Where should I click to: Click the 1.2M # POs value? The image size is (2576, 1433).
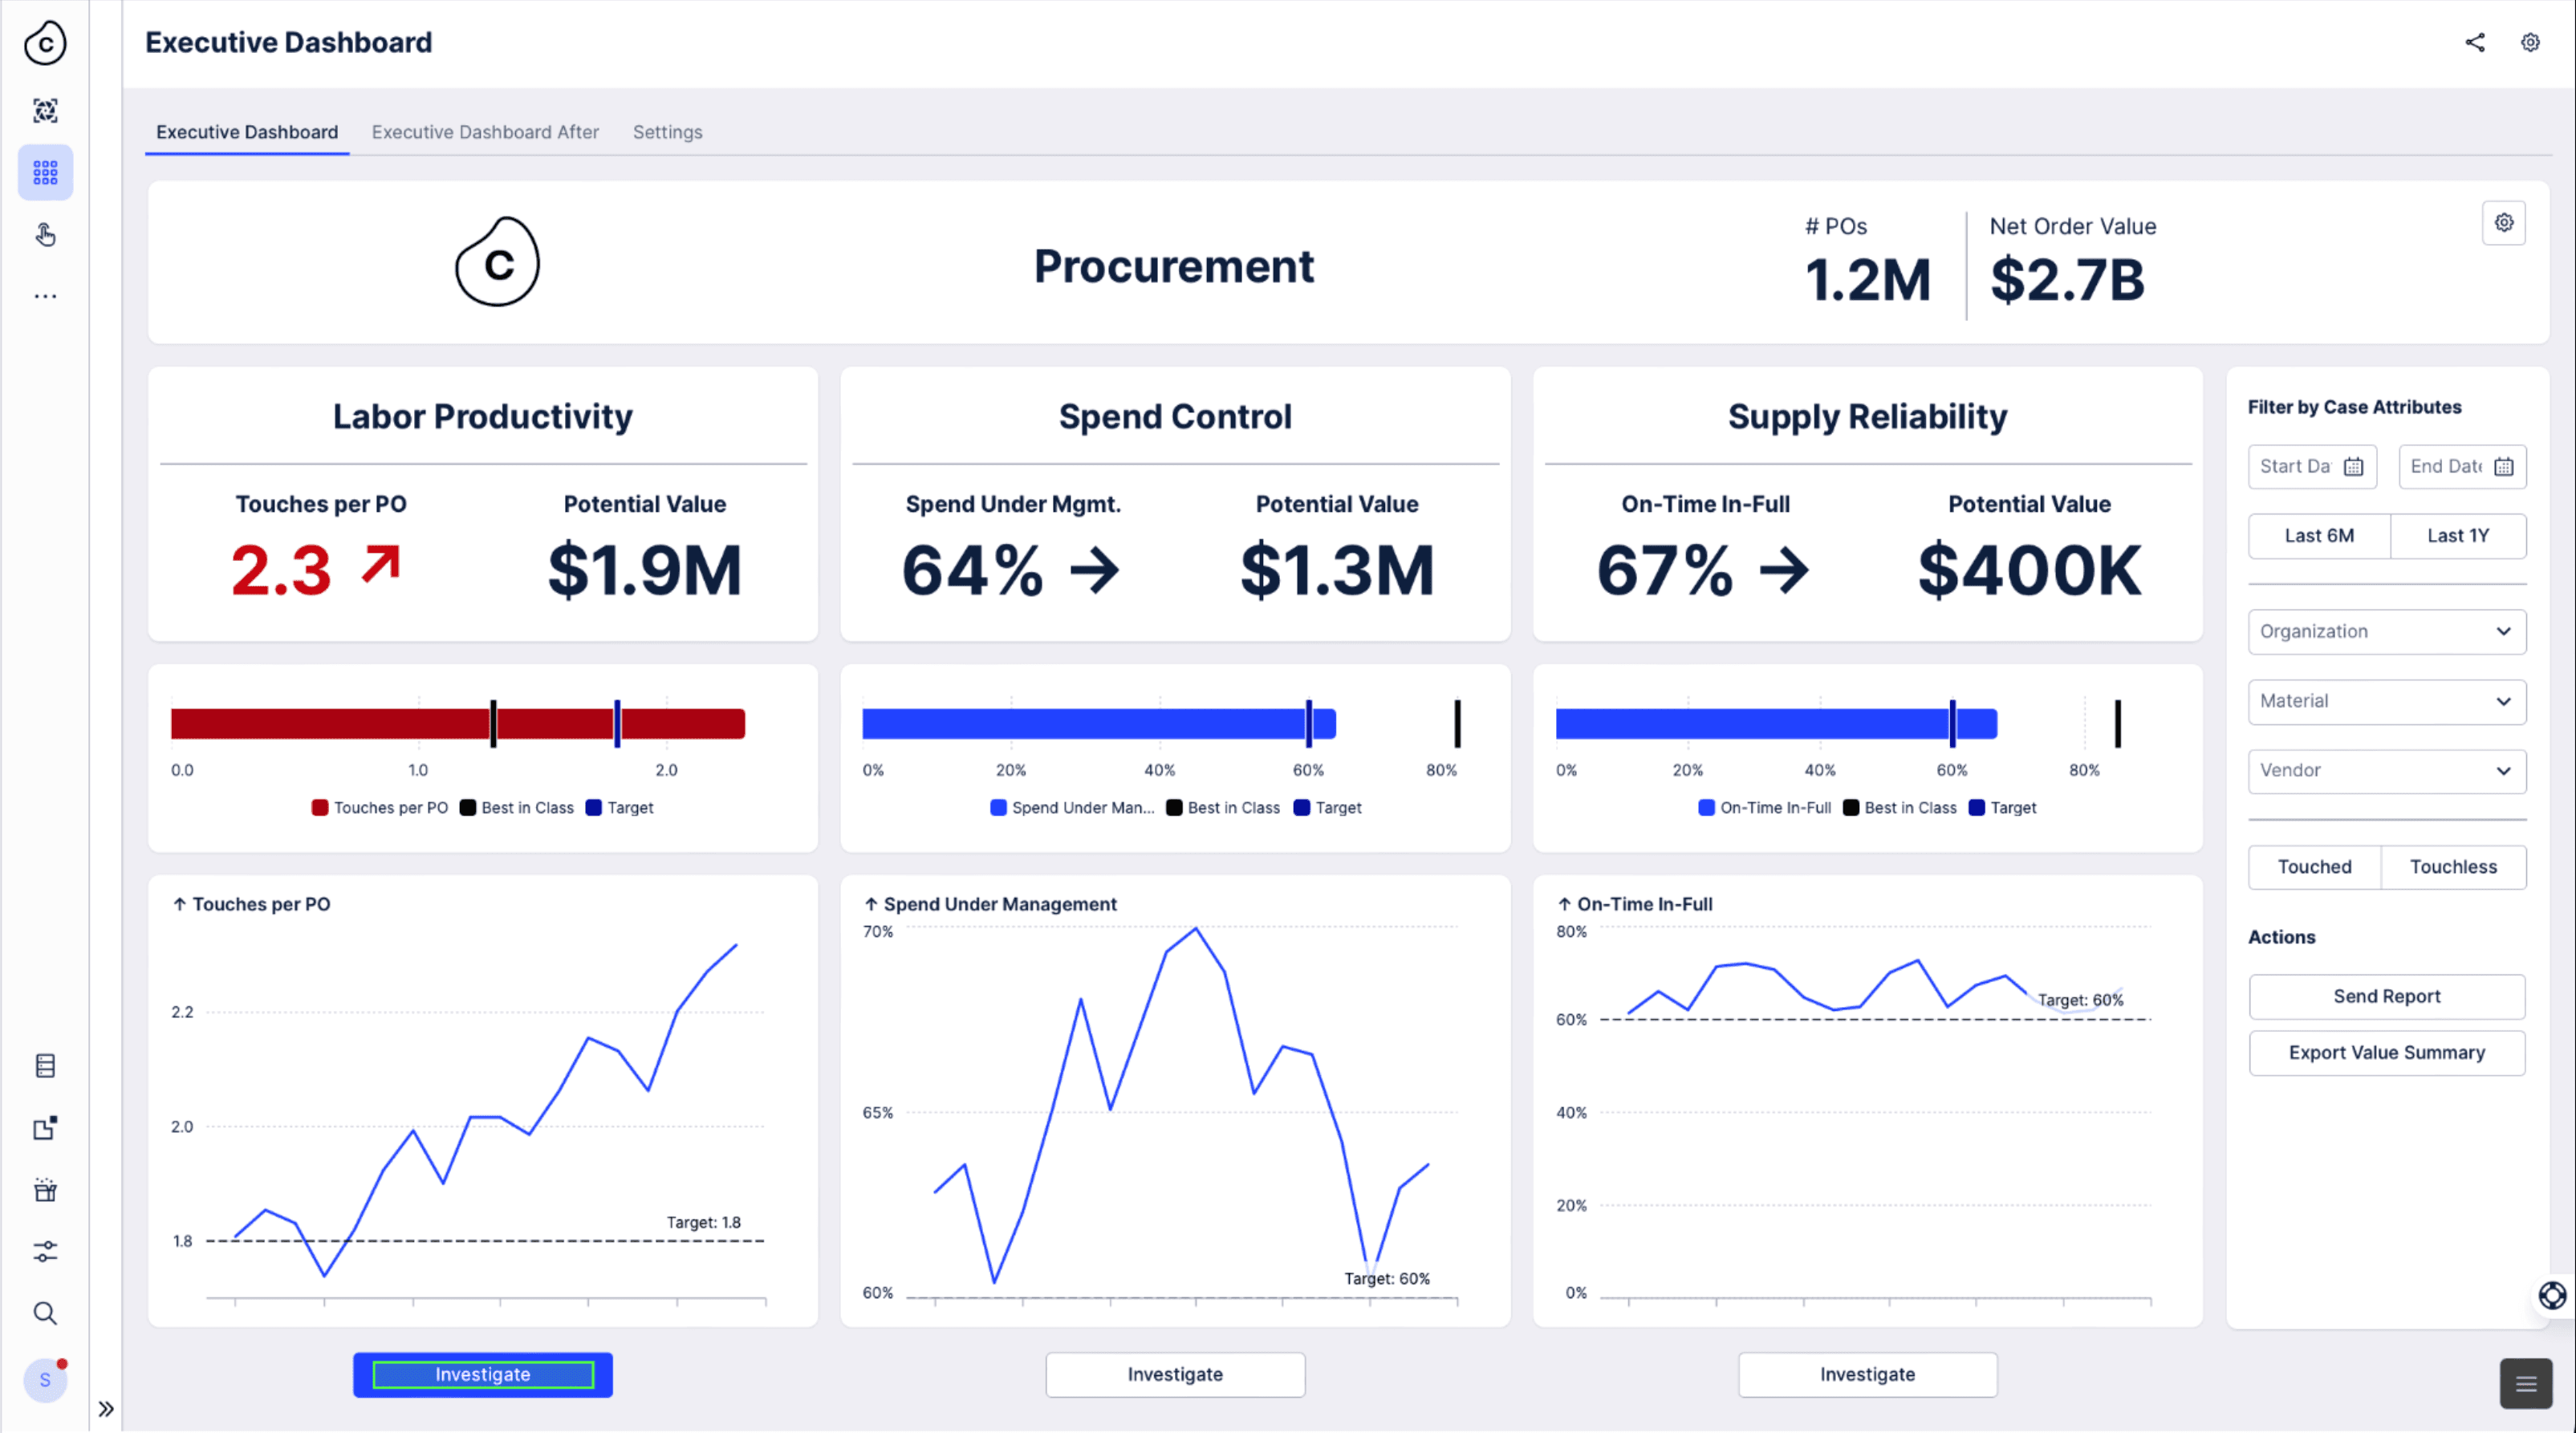(x=1867, y=280)
